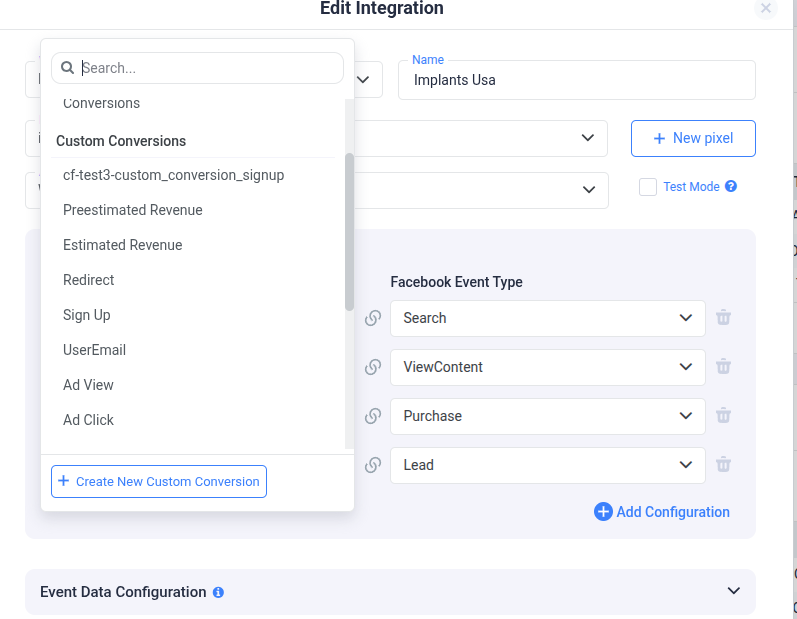Click the link icon beside the ViewContent event
The image size is (797, 619).
pyautogui.click(x=373, y=367)
